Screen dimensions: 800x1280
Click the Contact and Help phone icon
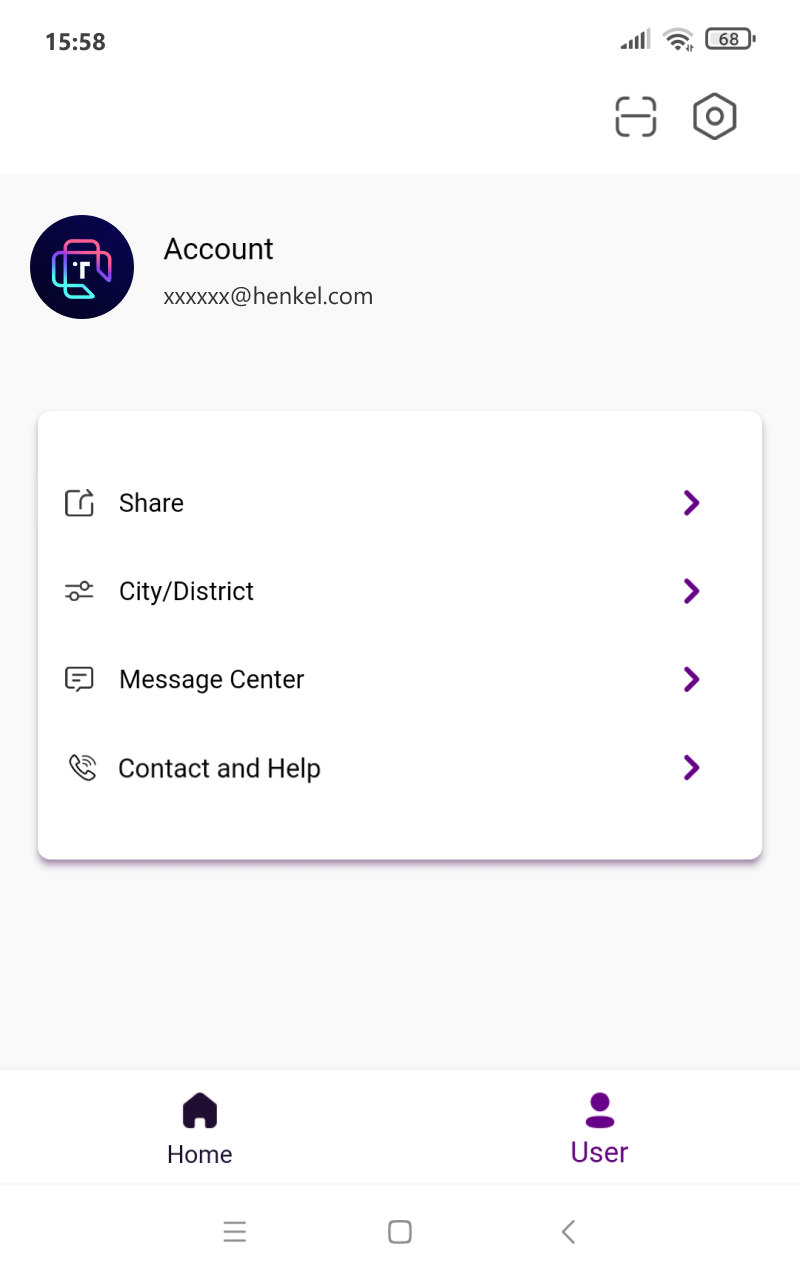[x=82, y=768]
